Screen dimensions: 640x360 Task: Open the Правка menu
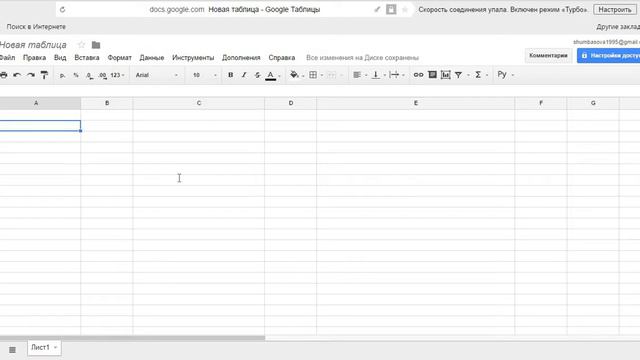coord(34,58)
